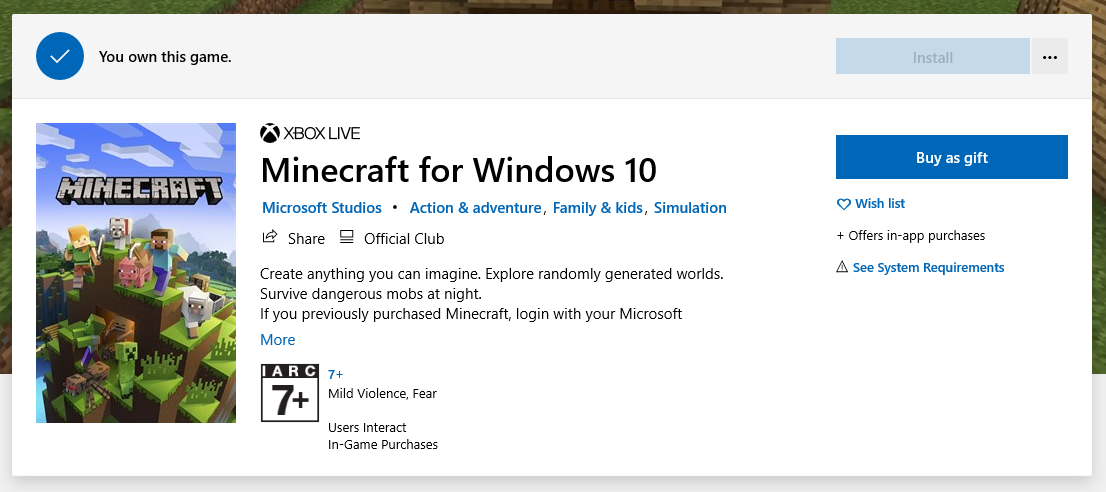Open the Microsoft Studios publisher link
This screenshot has height=492, width=1106.
[322, 208]
